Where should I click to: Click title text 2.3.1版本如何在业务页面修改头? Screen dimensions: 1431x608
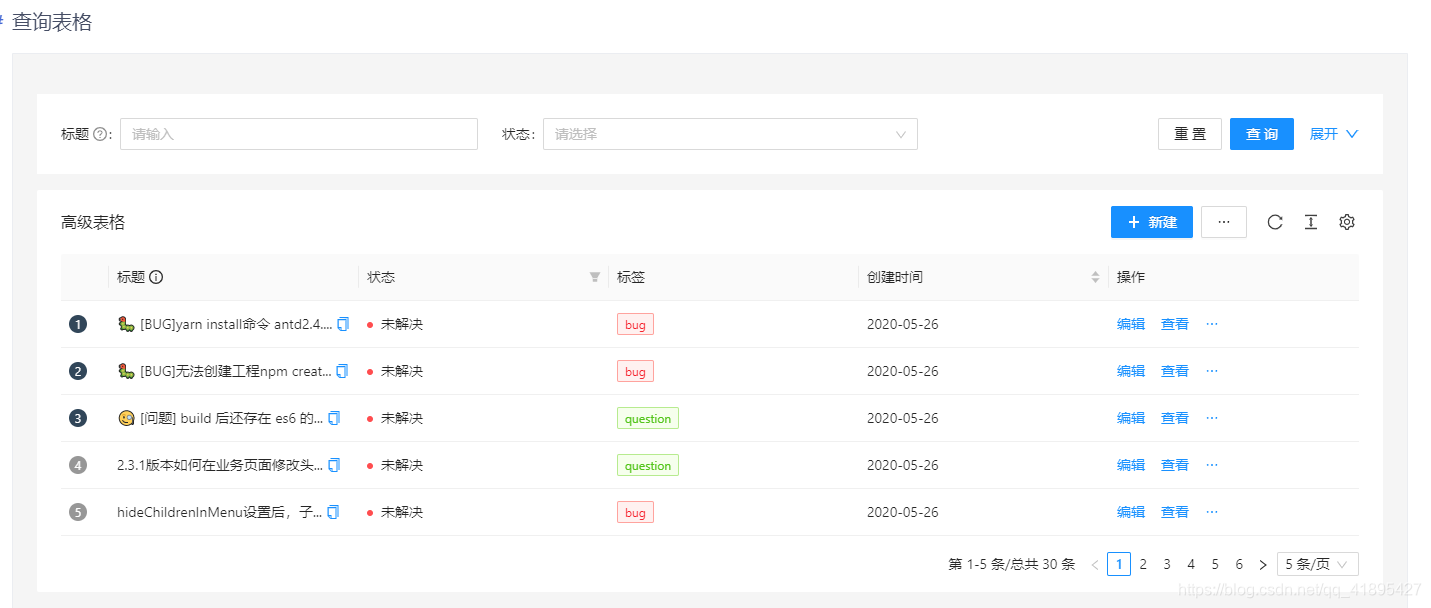pyautogui.click(x=220, y=465)
